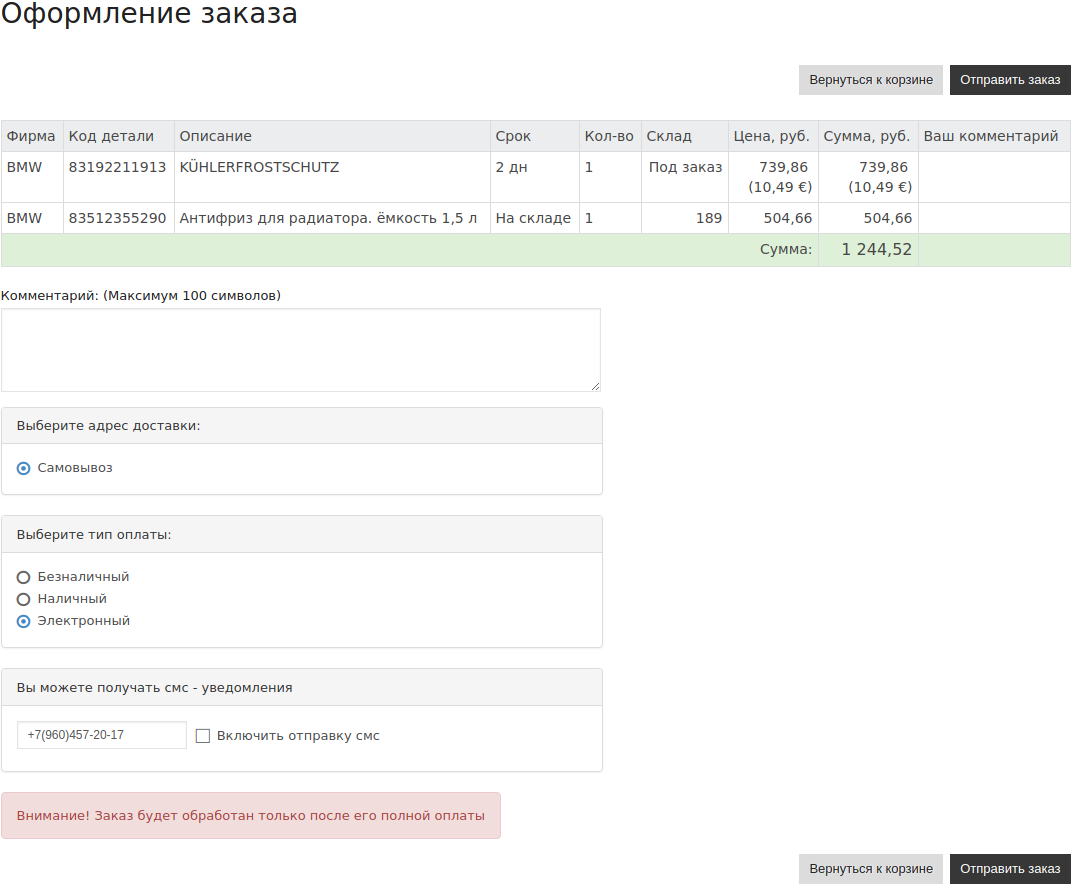The height and width of the screenshot is (889, 1074).
Task: Click part code 83192211913
Action: pyautogui.click(x=117, y=167)
